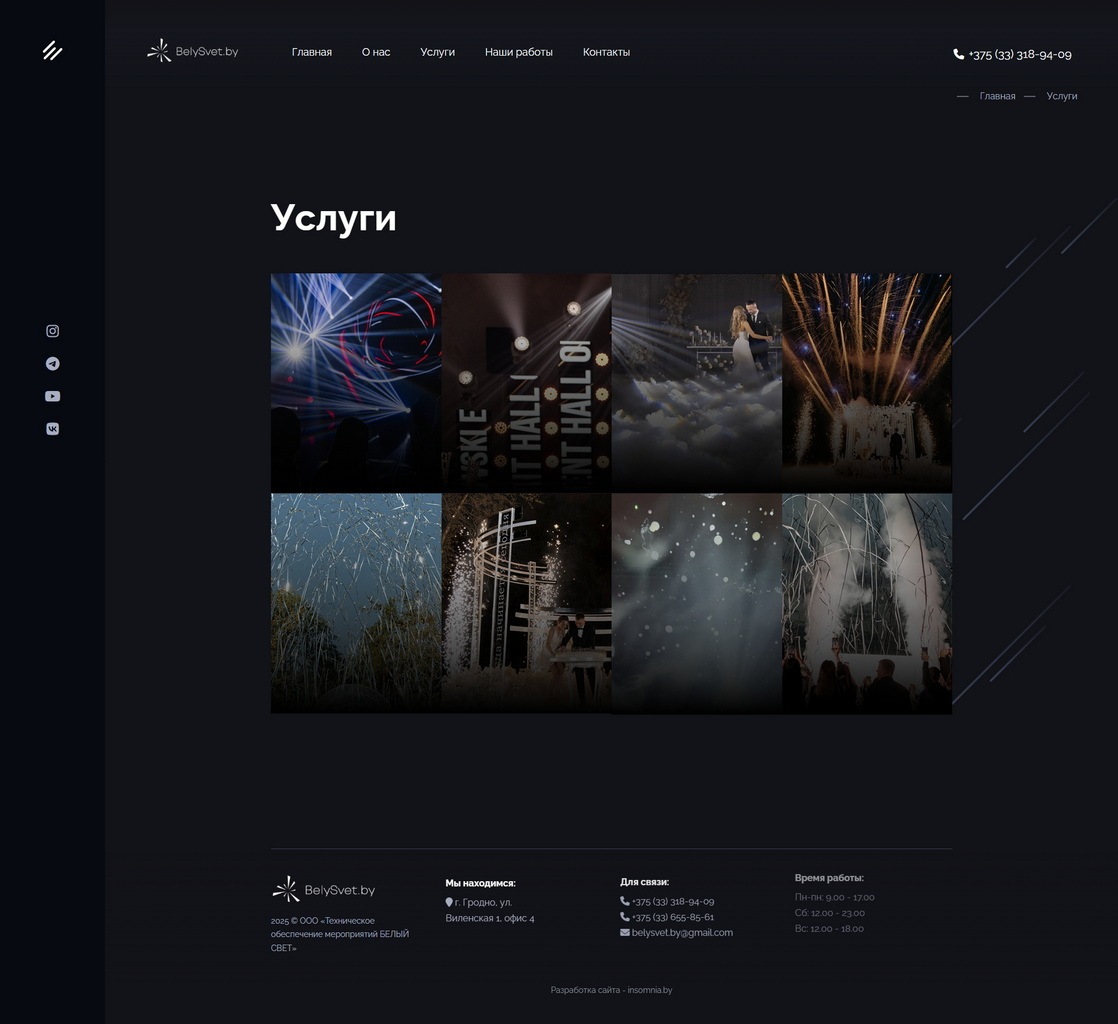Viewport: 1118px width, 1024px height.
Task: Click the BelySvet.by footer logo
Action: pos(324,889)
